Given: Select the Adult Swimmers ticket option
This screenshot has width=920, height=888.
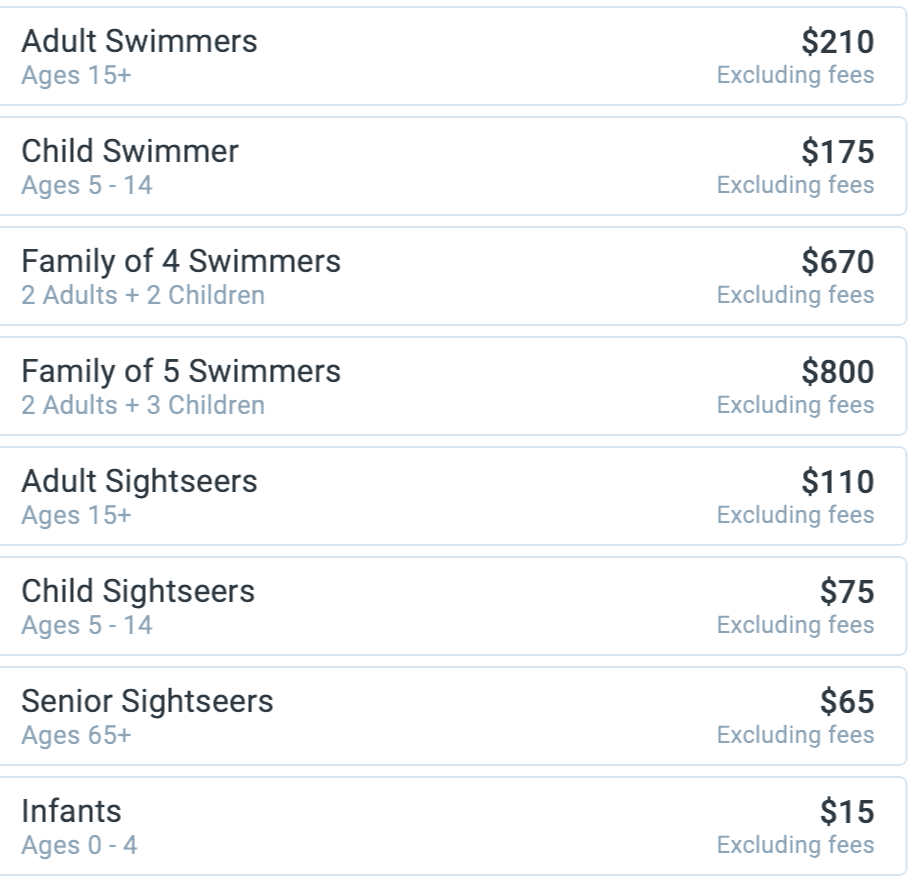Looking at the screenshot, I should [x=139, y=42].
